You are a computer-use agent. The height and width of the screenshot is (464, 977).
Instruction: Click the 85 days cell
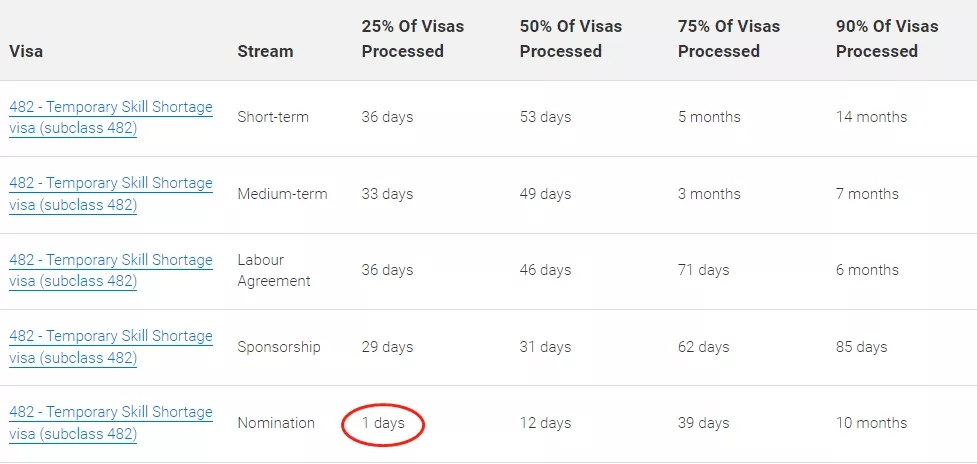[861, 347]
